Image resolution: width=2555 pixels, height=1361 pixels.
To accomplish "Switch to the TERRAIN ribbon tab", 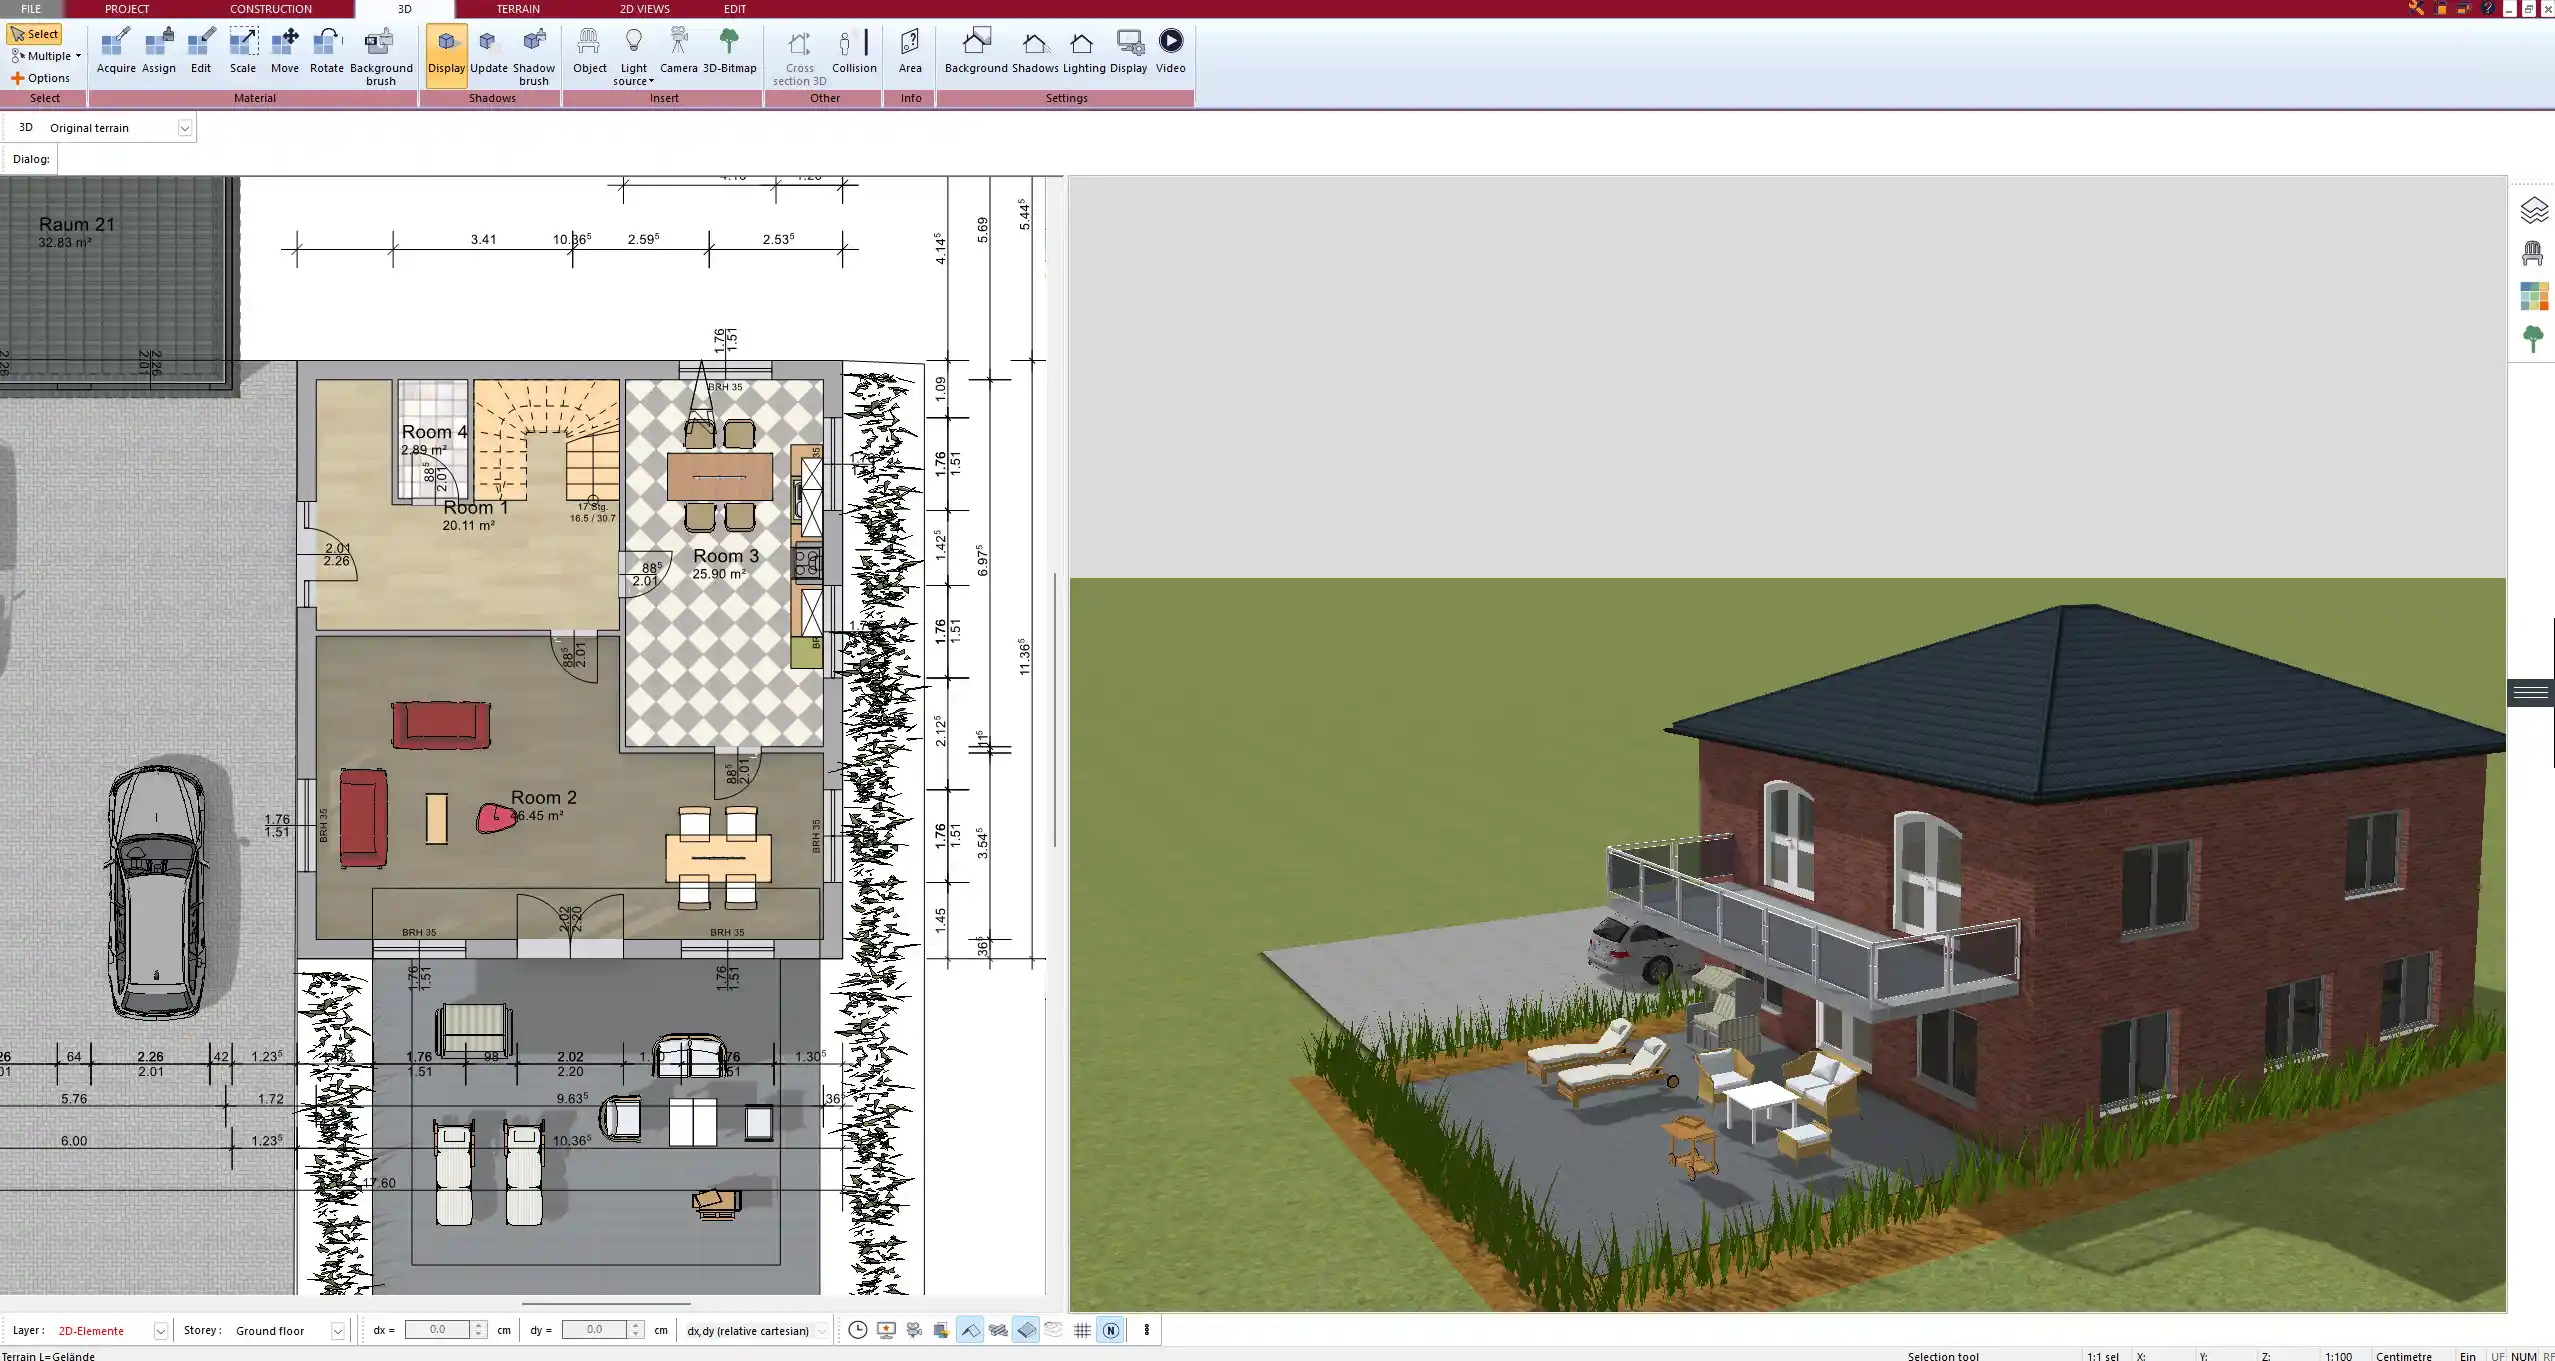I will pos(516,8).
